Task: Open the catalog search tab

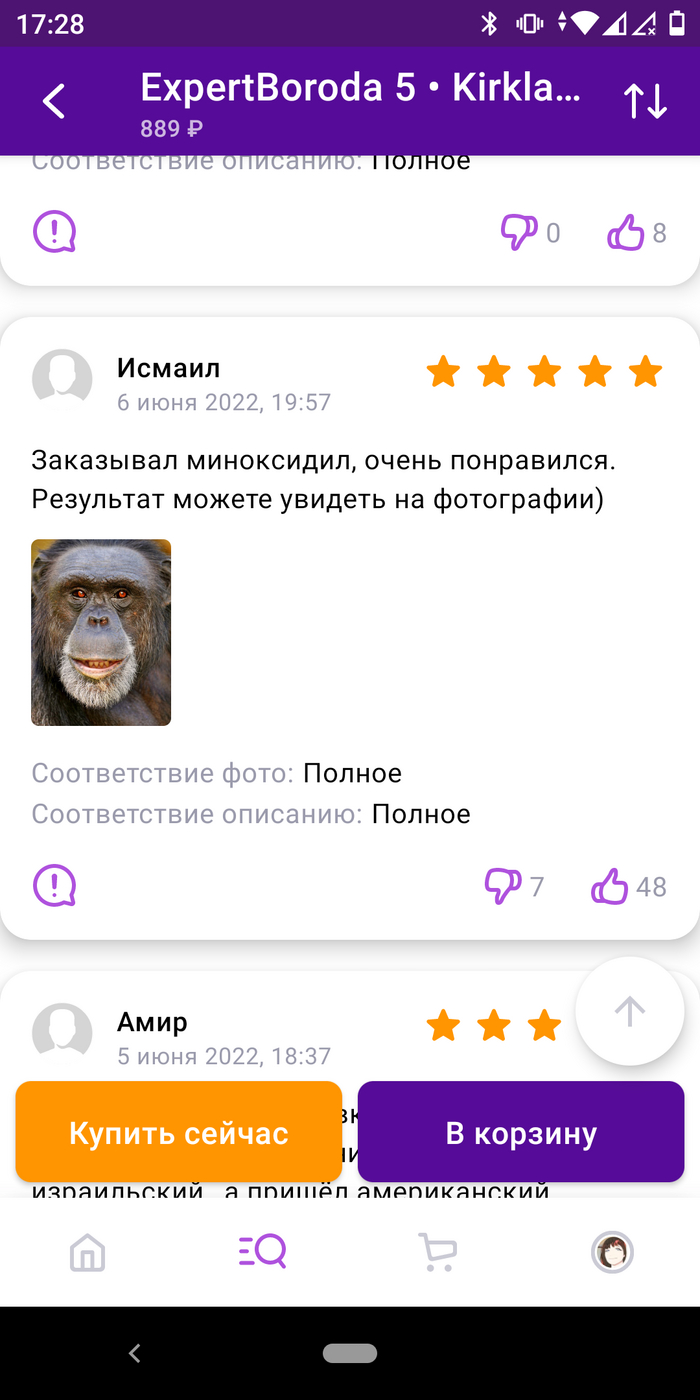Action: (x=263, y=1252)
